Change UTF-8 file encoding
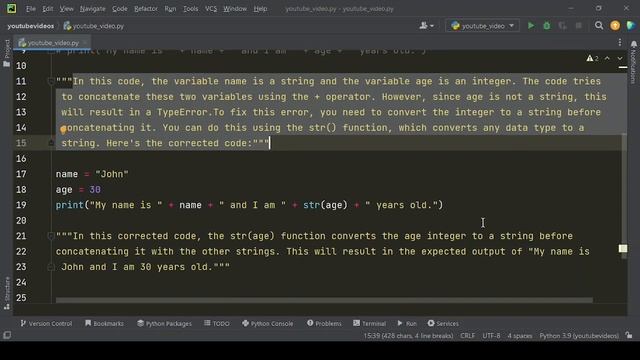This screenshot has height=360, width=640. point(491,336)
